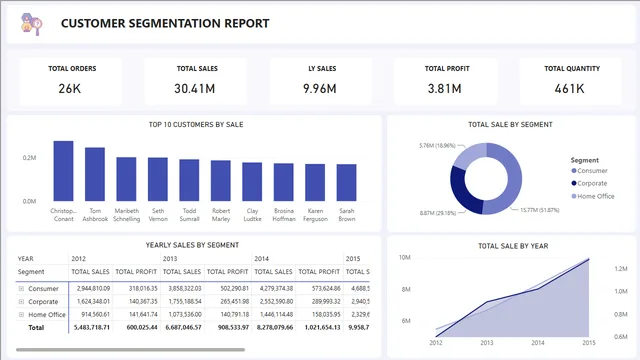Screen dimensions: 640x360
Task: Expand the Home Office segment row
Action: click(21, 315)
